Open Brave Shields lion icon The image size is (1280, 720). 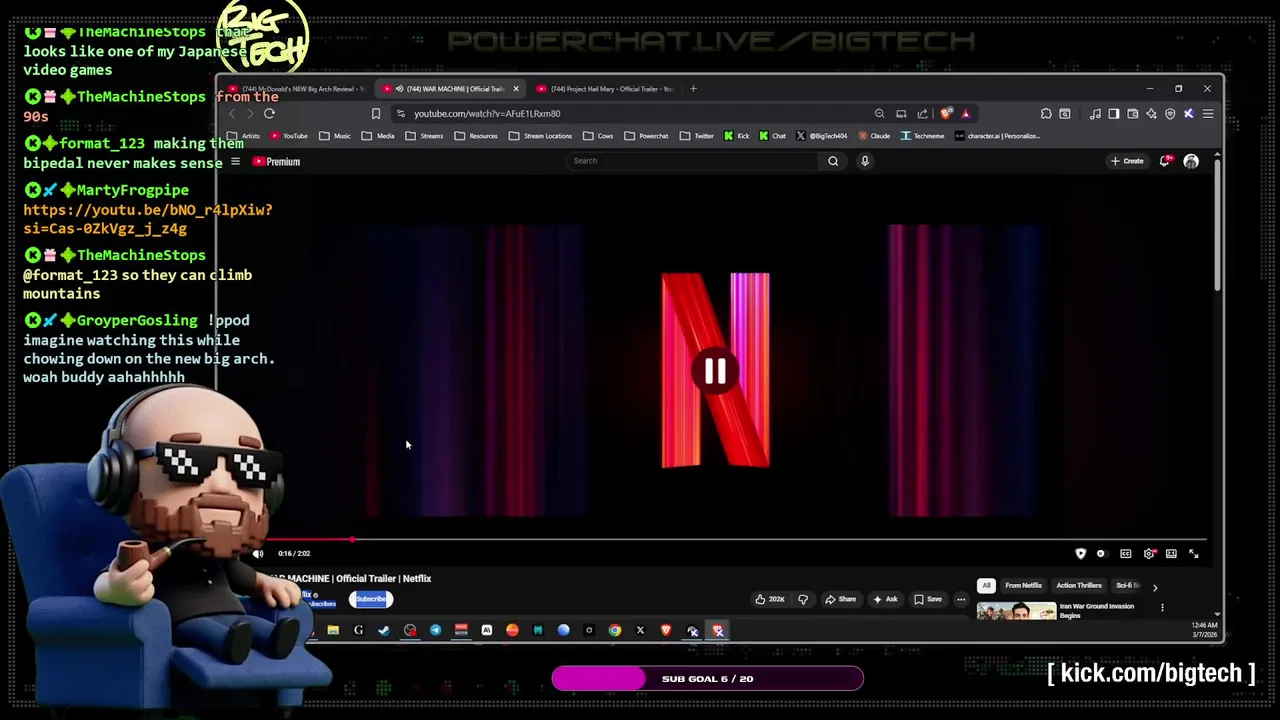coord(946,114)
